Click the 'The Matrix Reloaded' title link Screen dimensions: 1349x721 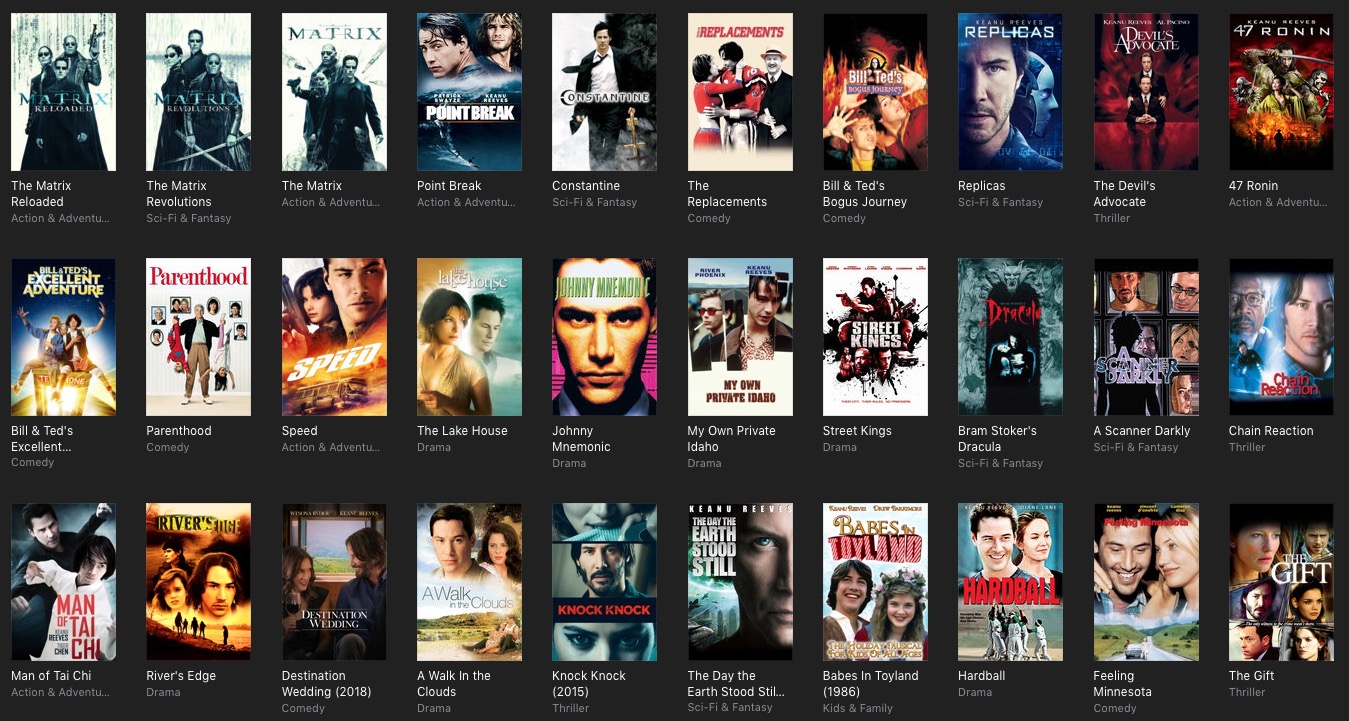coord(41,194)
